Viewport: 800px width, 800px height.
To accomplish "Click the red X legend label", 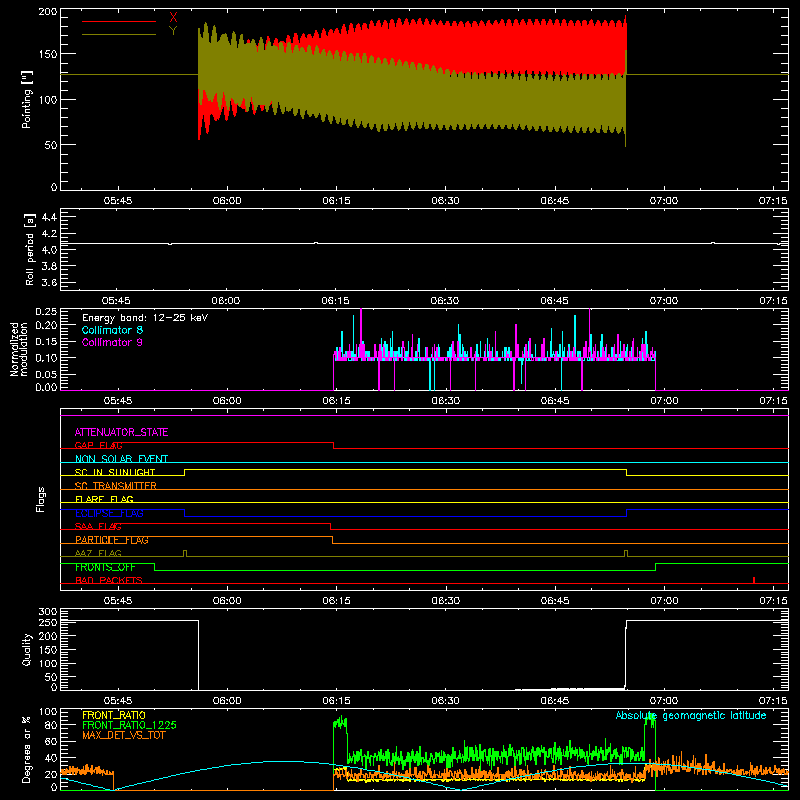I will point(173,18).
